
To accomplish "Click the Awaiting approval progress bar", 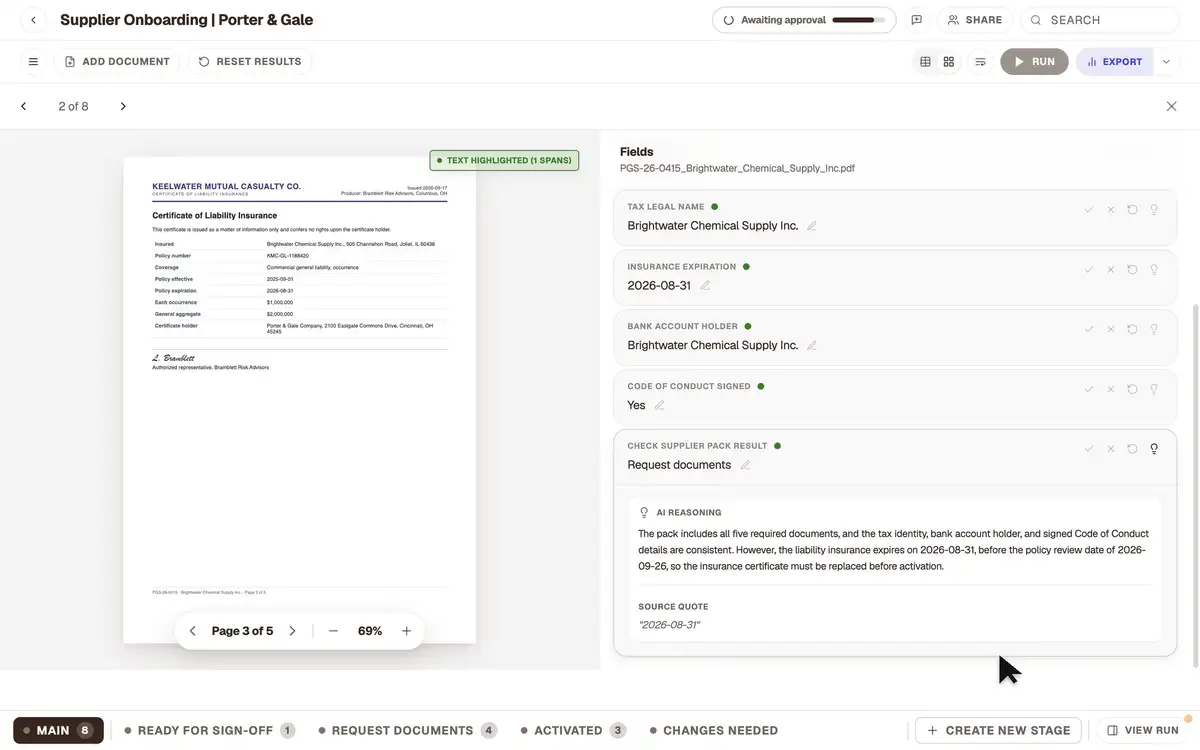I will 859,20.
